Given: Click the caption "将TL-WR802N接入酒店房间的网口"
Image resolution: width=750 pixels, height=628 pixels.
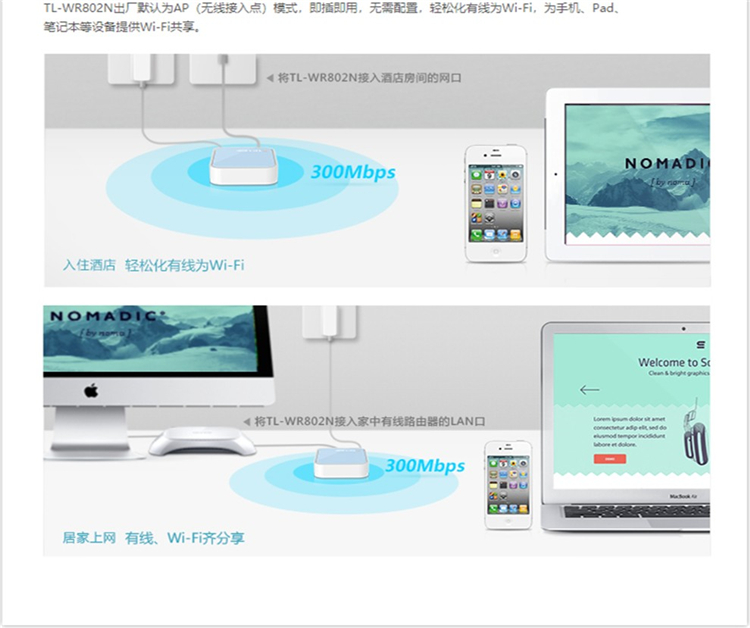Looking at the screenshot, I should click(x=369, y=77).
